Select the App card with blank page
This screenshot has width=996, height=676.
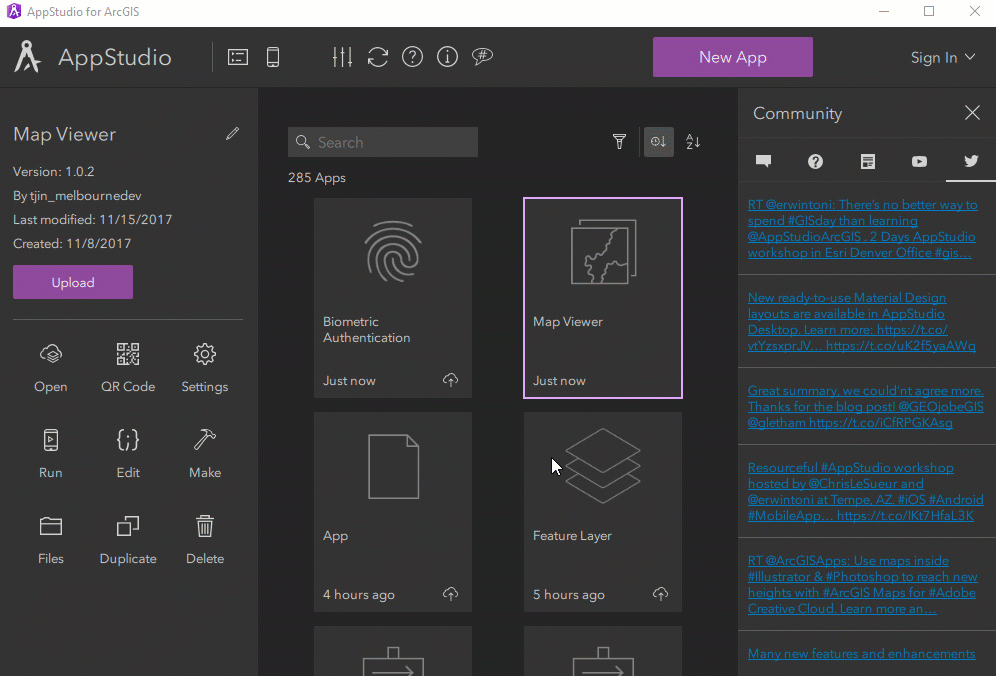coord(393,512)
